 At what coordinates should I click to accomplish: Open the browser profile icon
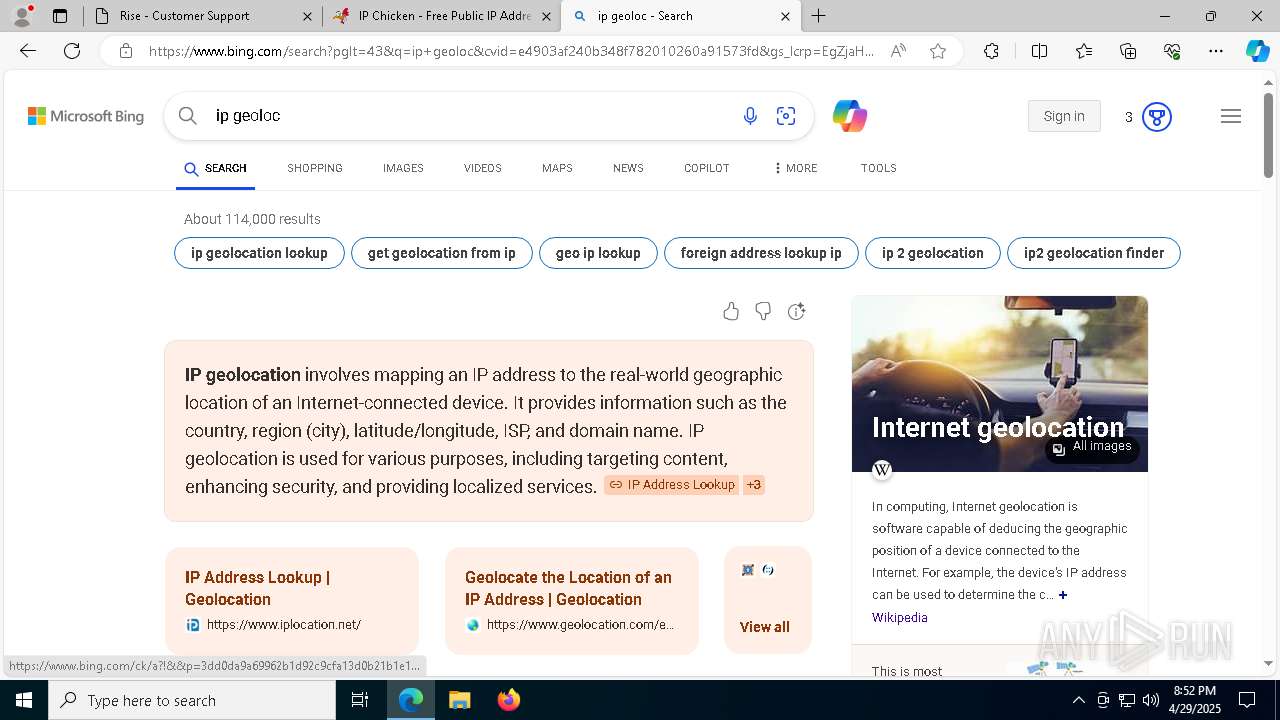tap(22, 16)
